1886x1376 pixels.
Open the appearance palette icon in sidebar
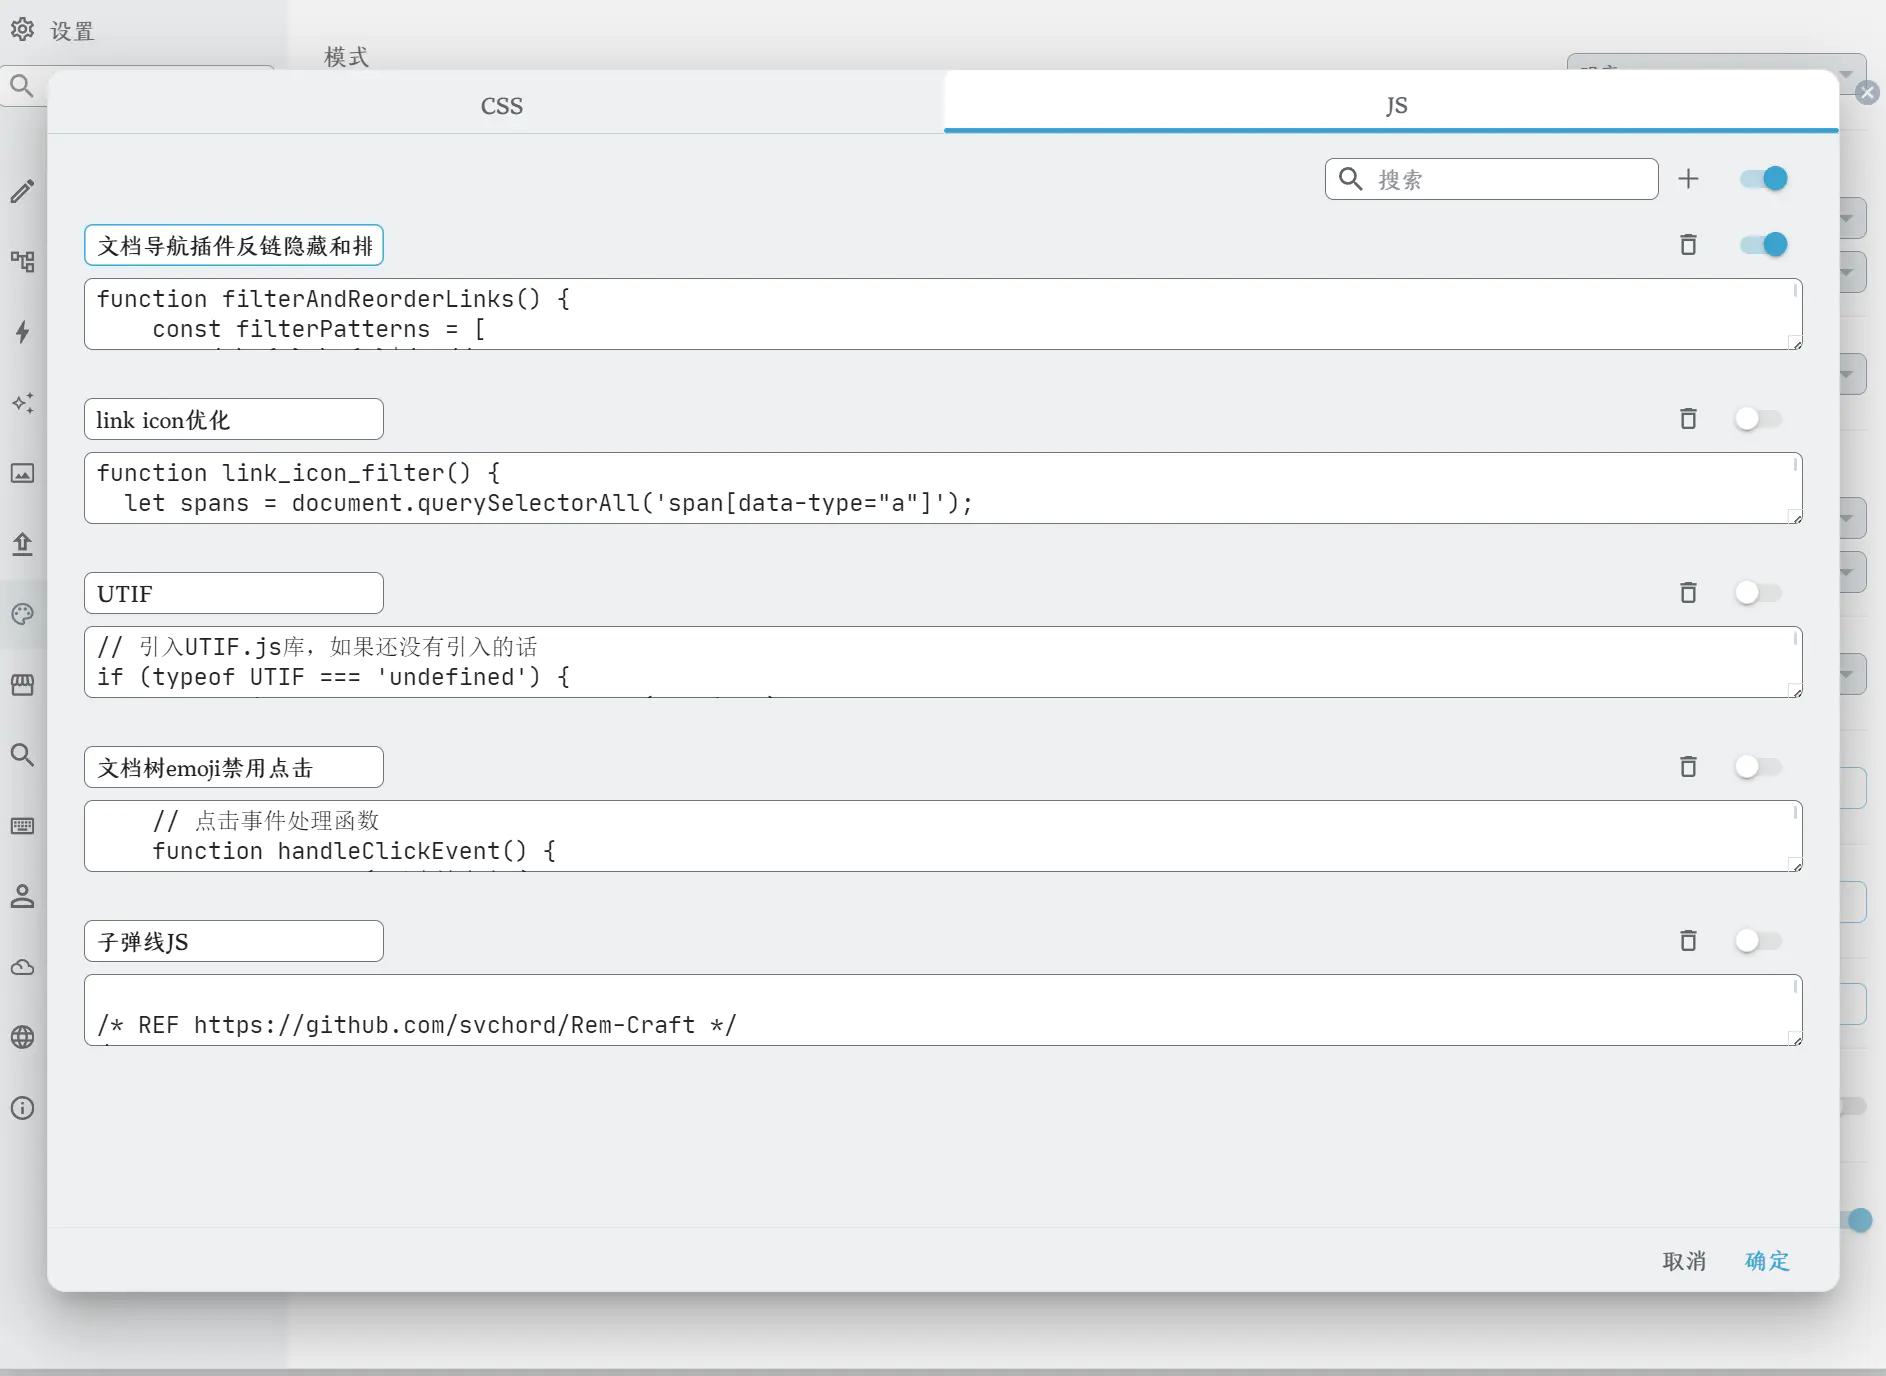pyautogui.click(x=23, y=614)
